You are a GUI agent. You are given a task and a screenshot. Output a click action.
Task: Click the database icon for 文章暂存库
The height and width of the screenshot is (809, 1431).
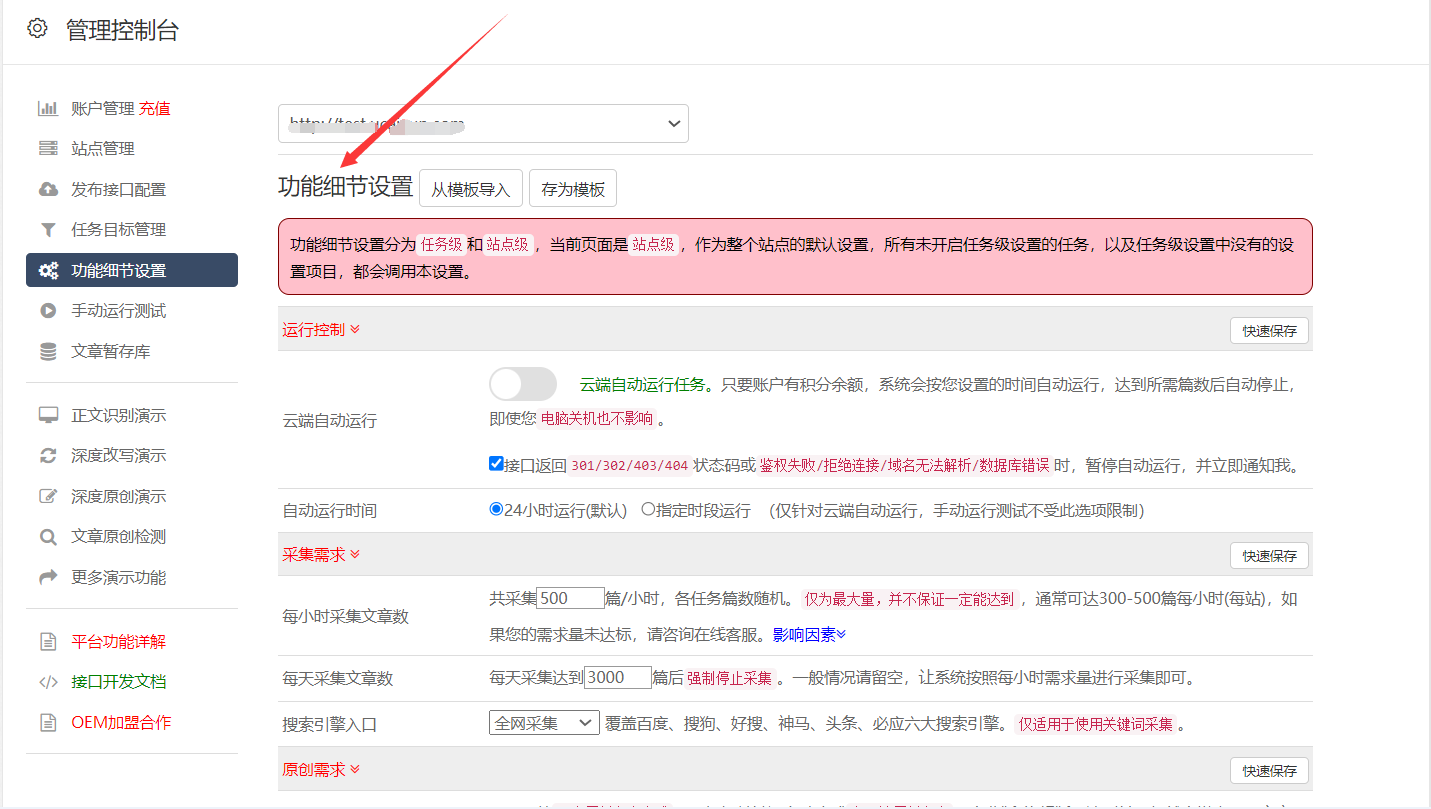pos(48,352)
